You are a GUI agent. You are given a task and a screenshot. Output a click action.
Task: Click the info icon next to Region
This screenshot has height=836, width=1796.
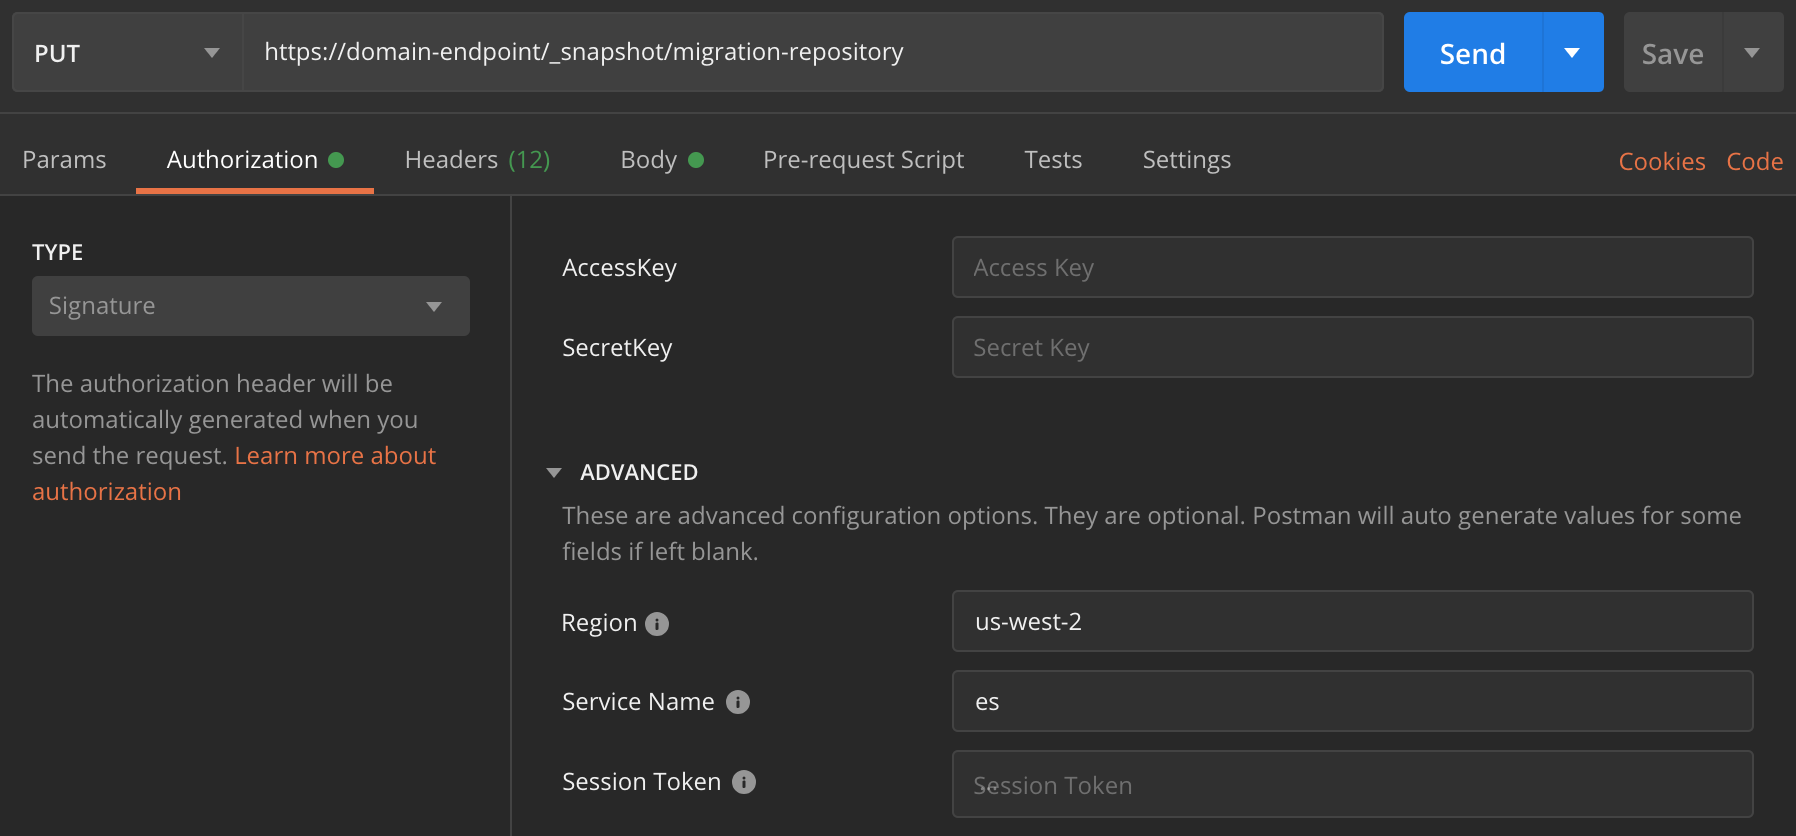tap(657, 622)
